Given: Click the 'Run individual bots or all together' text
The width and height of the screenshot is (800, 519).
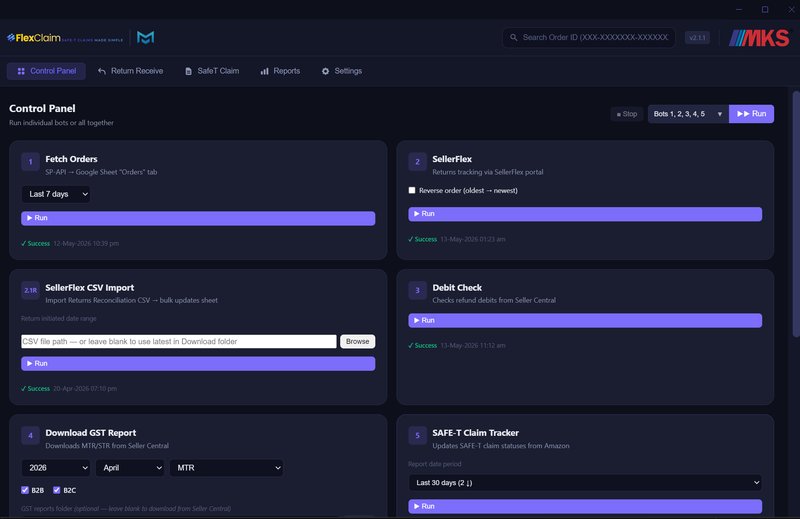Looking at the screenshot, I should tap(61, 123).
